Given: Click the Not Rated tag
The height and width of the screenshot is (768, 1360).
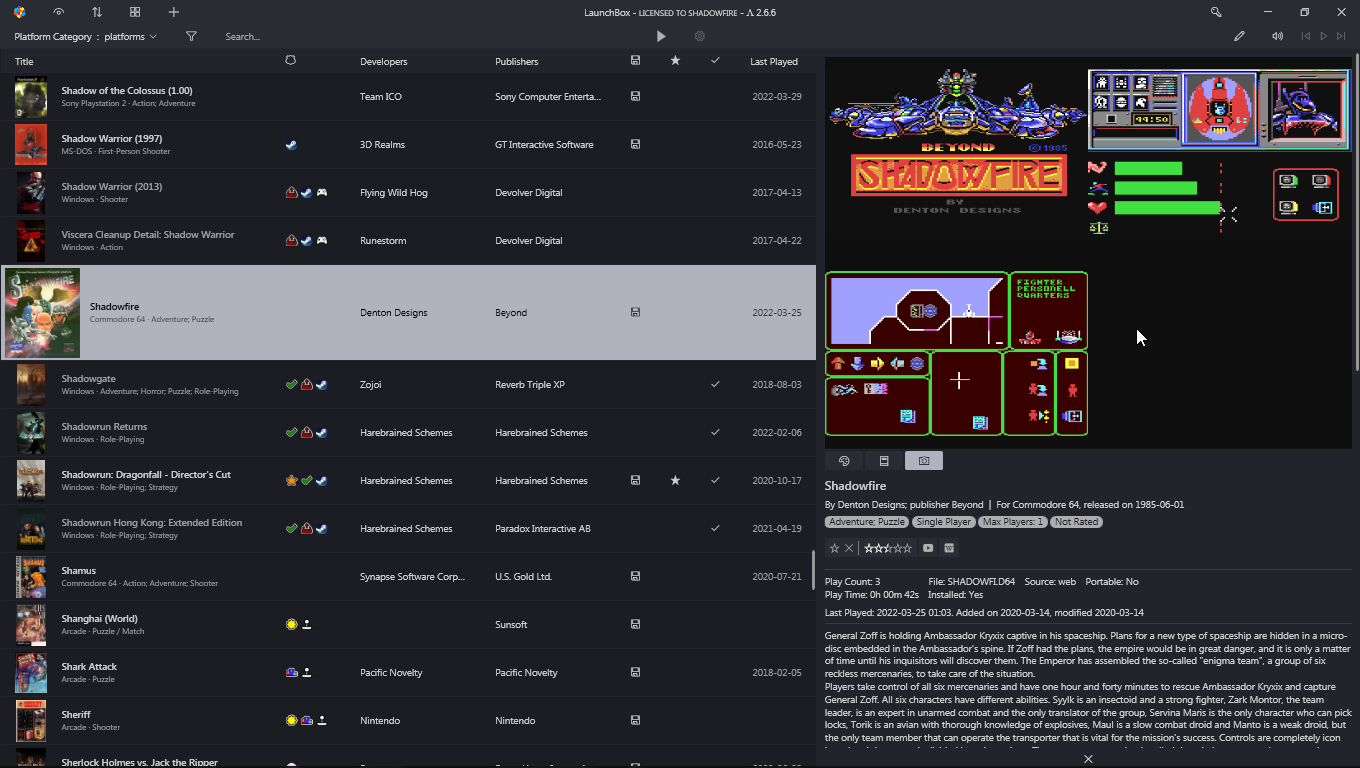Looking at the screenshot, I should [x=1077, y=522].
